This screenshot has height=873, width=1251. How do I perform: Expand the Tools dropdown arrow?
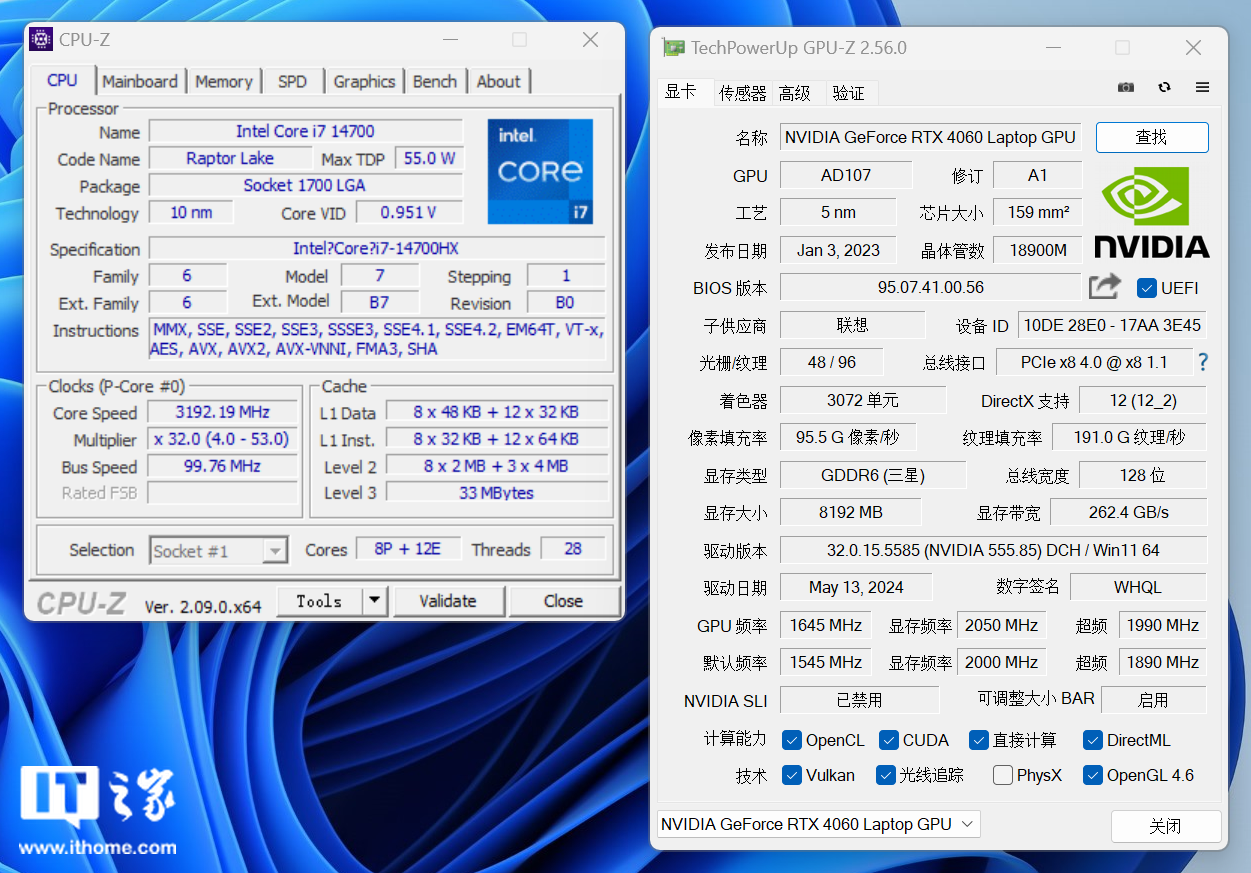pyautogui.click(x=374, y=601)
